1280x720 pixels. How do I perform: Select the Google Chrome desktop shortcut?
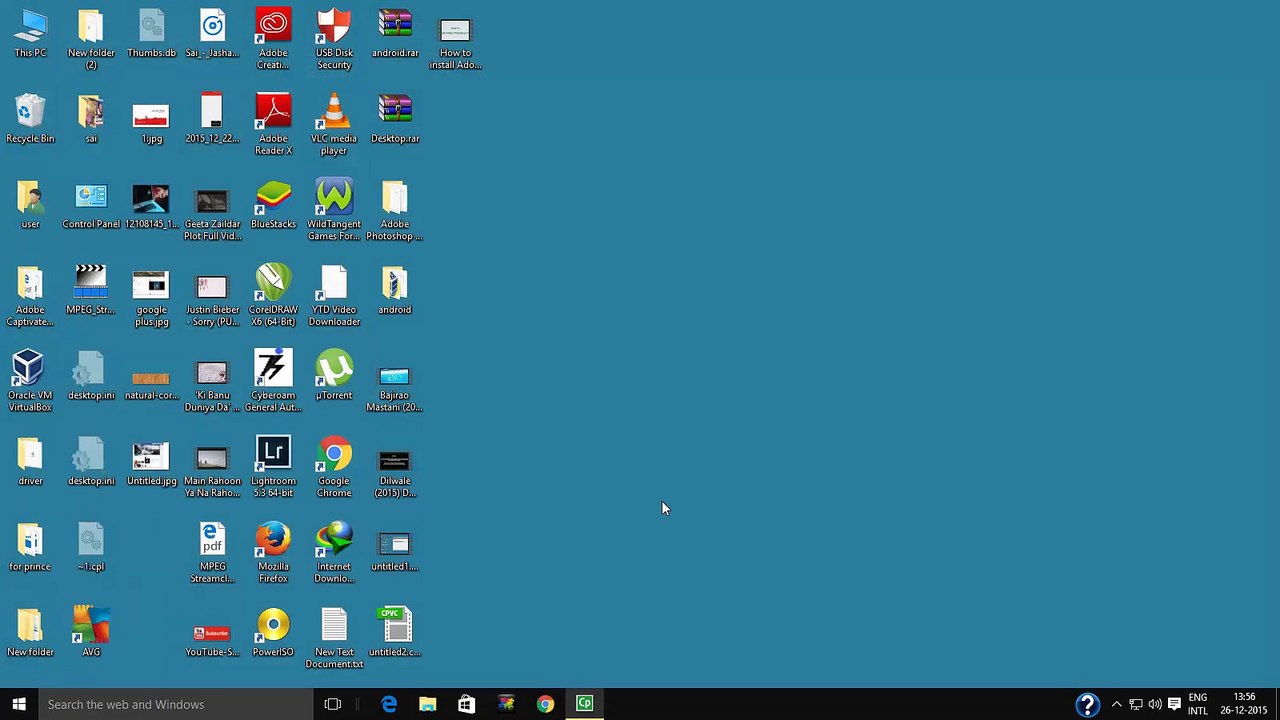pyautogui.click(x=334, y=467)
